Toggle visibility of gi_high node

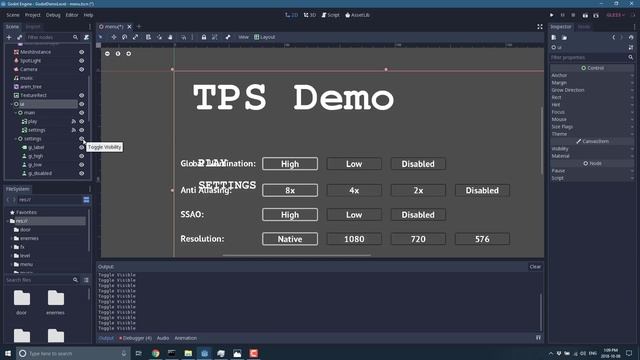click(x=82, y=156)
